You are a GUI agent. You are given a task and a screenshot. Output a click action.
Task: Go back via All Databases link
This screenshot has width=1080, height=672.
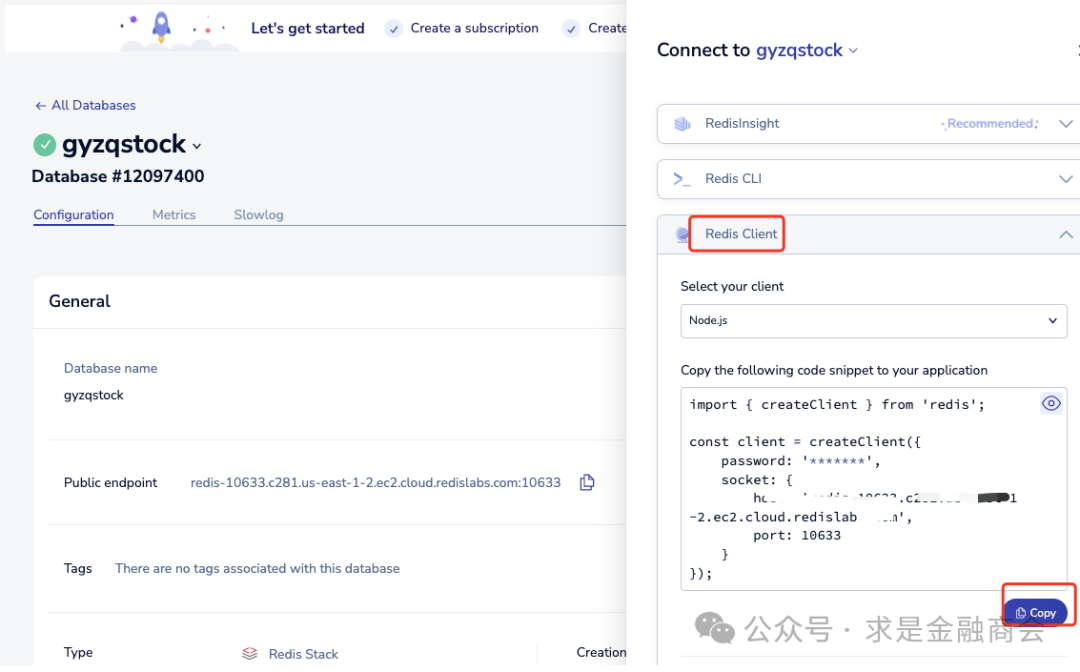pyautogui.click(x=85, y=105)
